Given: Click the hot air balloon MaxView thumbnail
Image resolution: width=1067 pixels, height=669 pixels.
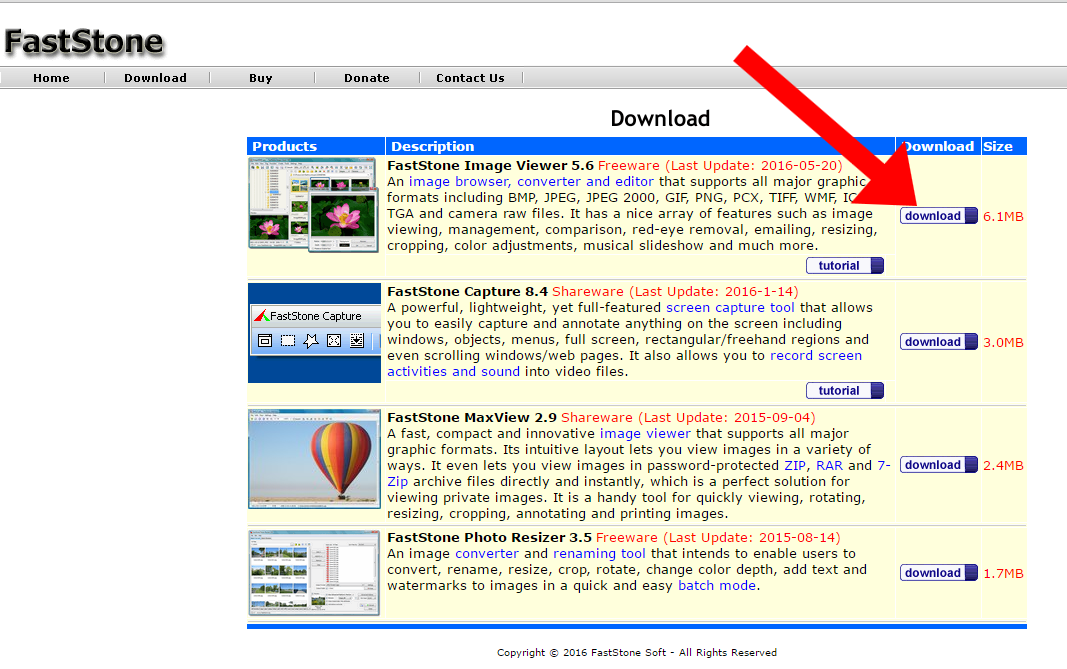Looking at the screenshot, I should [315, 458].
